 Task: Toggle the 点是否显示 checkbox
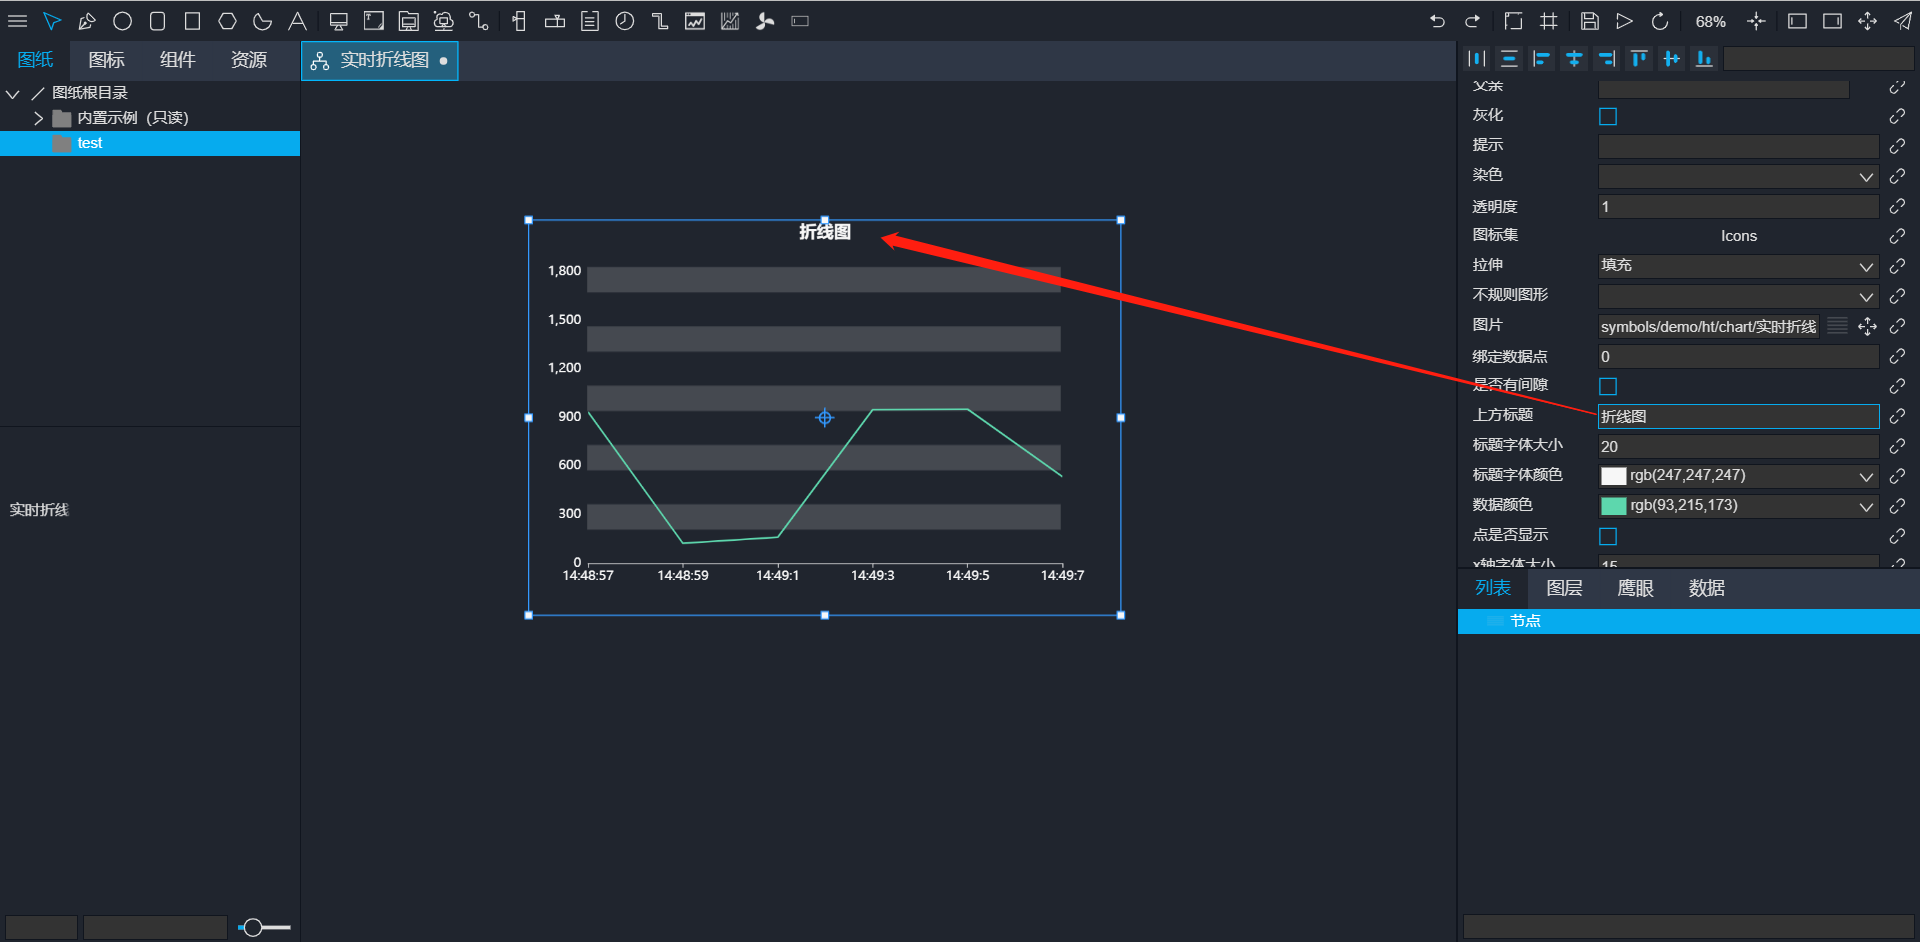coord(1608,537)
